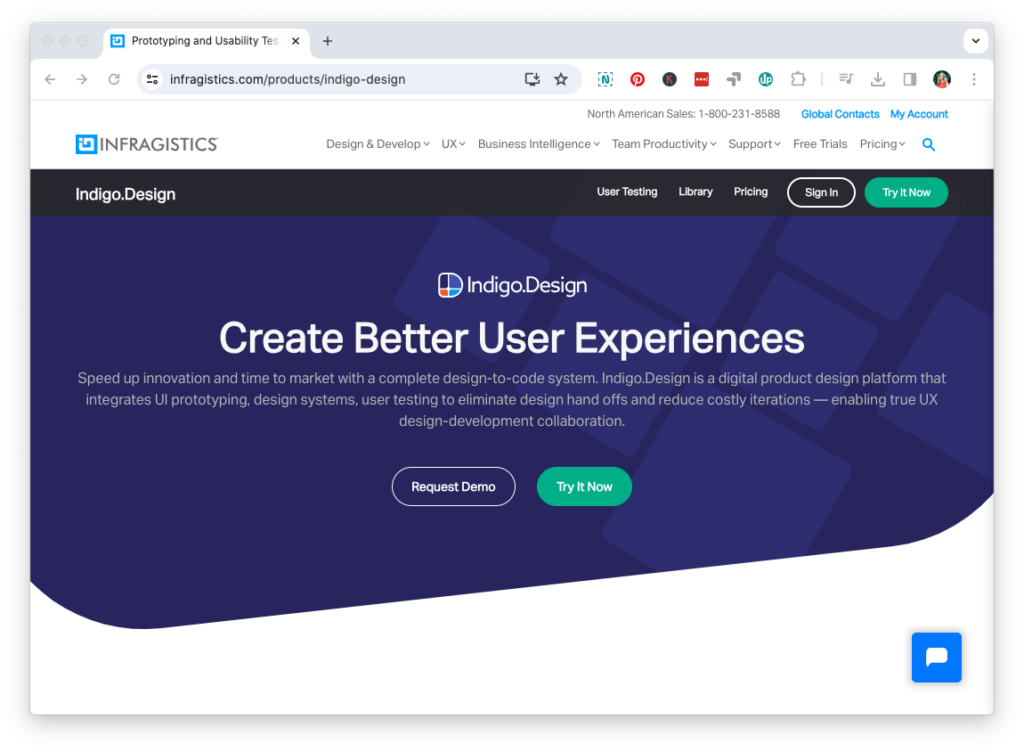Viewport: 1024px width, 752px height.
Task: Click the green round extension icon
Action: [765, 79]
